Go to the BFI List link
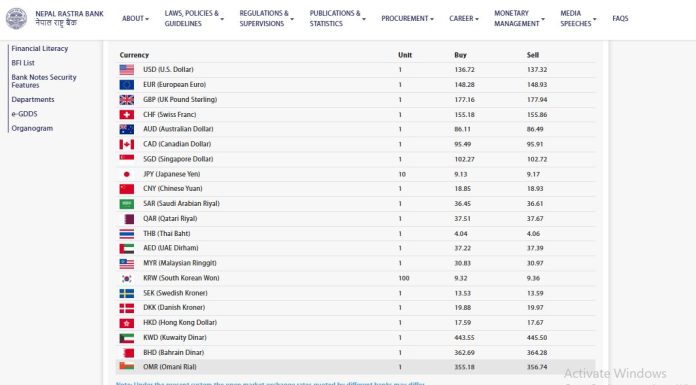Screen dimensions: 696x385 [x=23, y=63]
